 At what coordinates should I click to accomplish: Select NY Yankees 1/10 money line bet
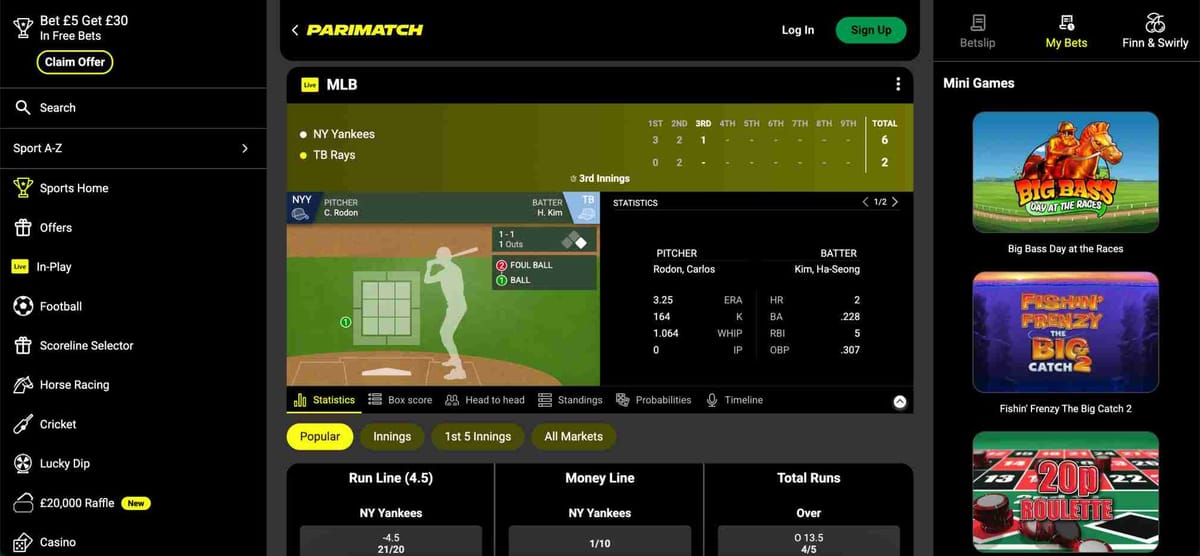tap(600, 541)
